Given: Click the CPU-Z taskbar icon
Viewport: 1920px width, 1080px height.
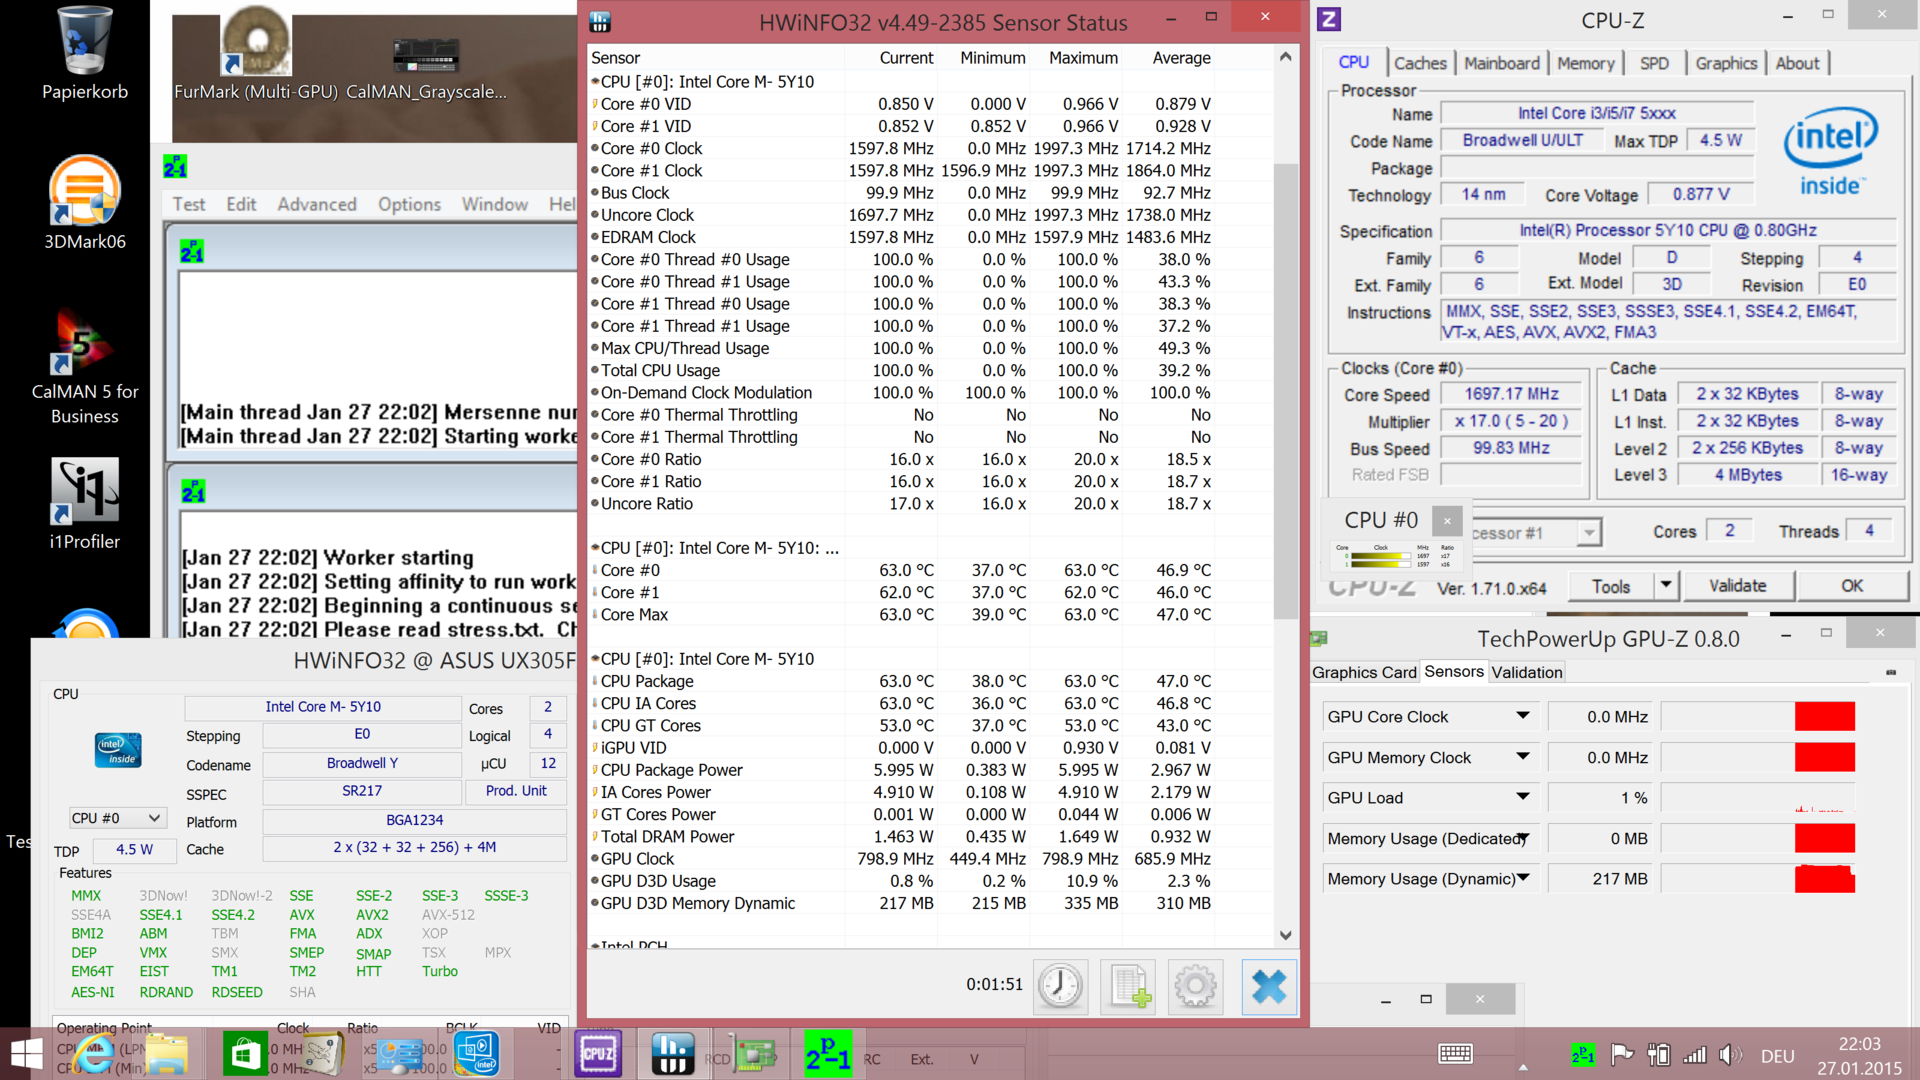Looking at the screenshot, I should coord(598,1054).
